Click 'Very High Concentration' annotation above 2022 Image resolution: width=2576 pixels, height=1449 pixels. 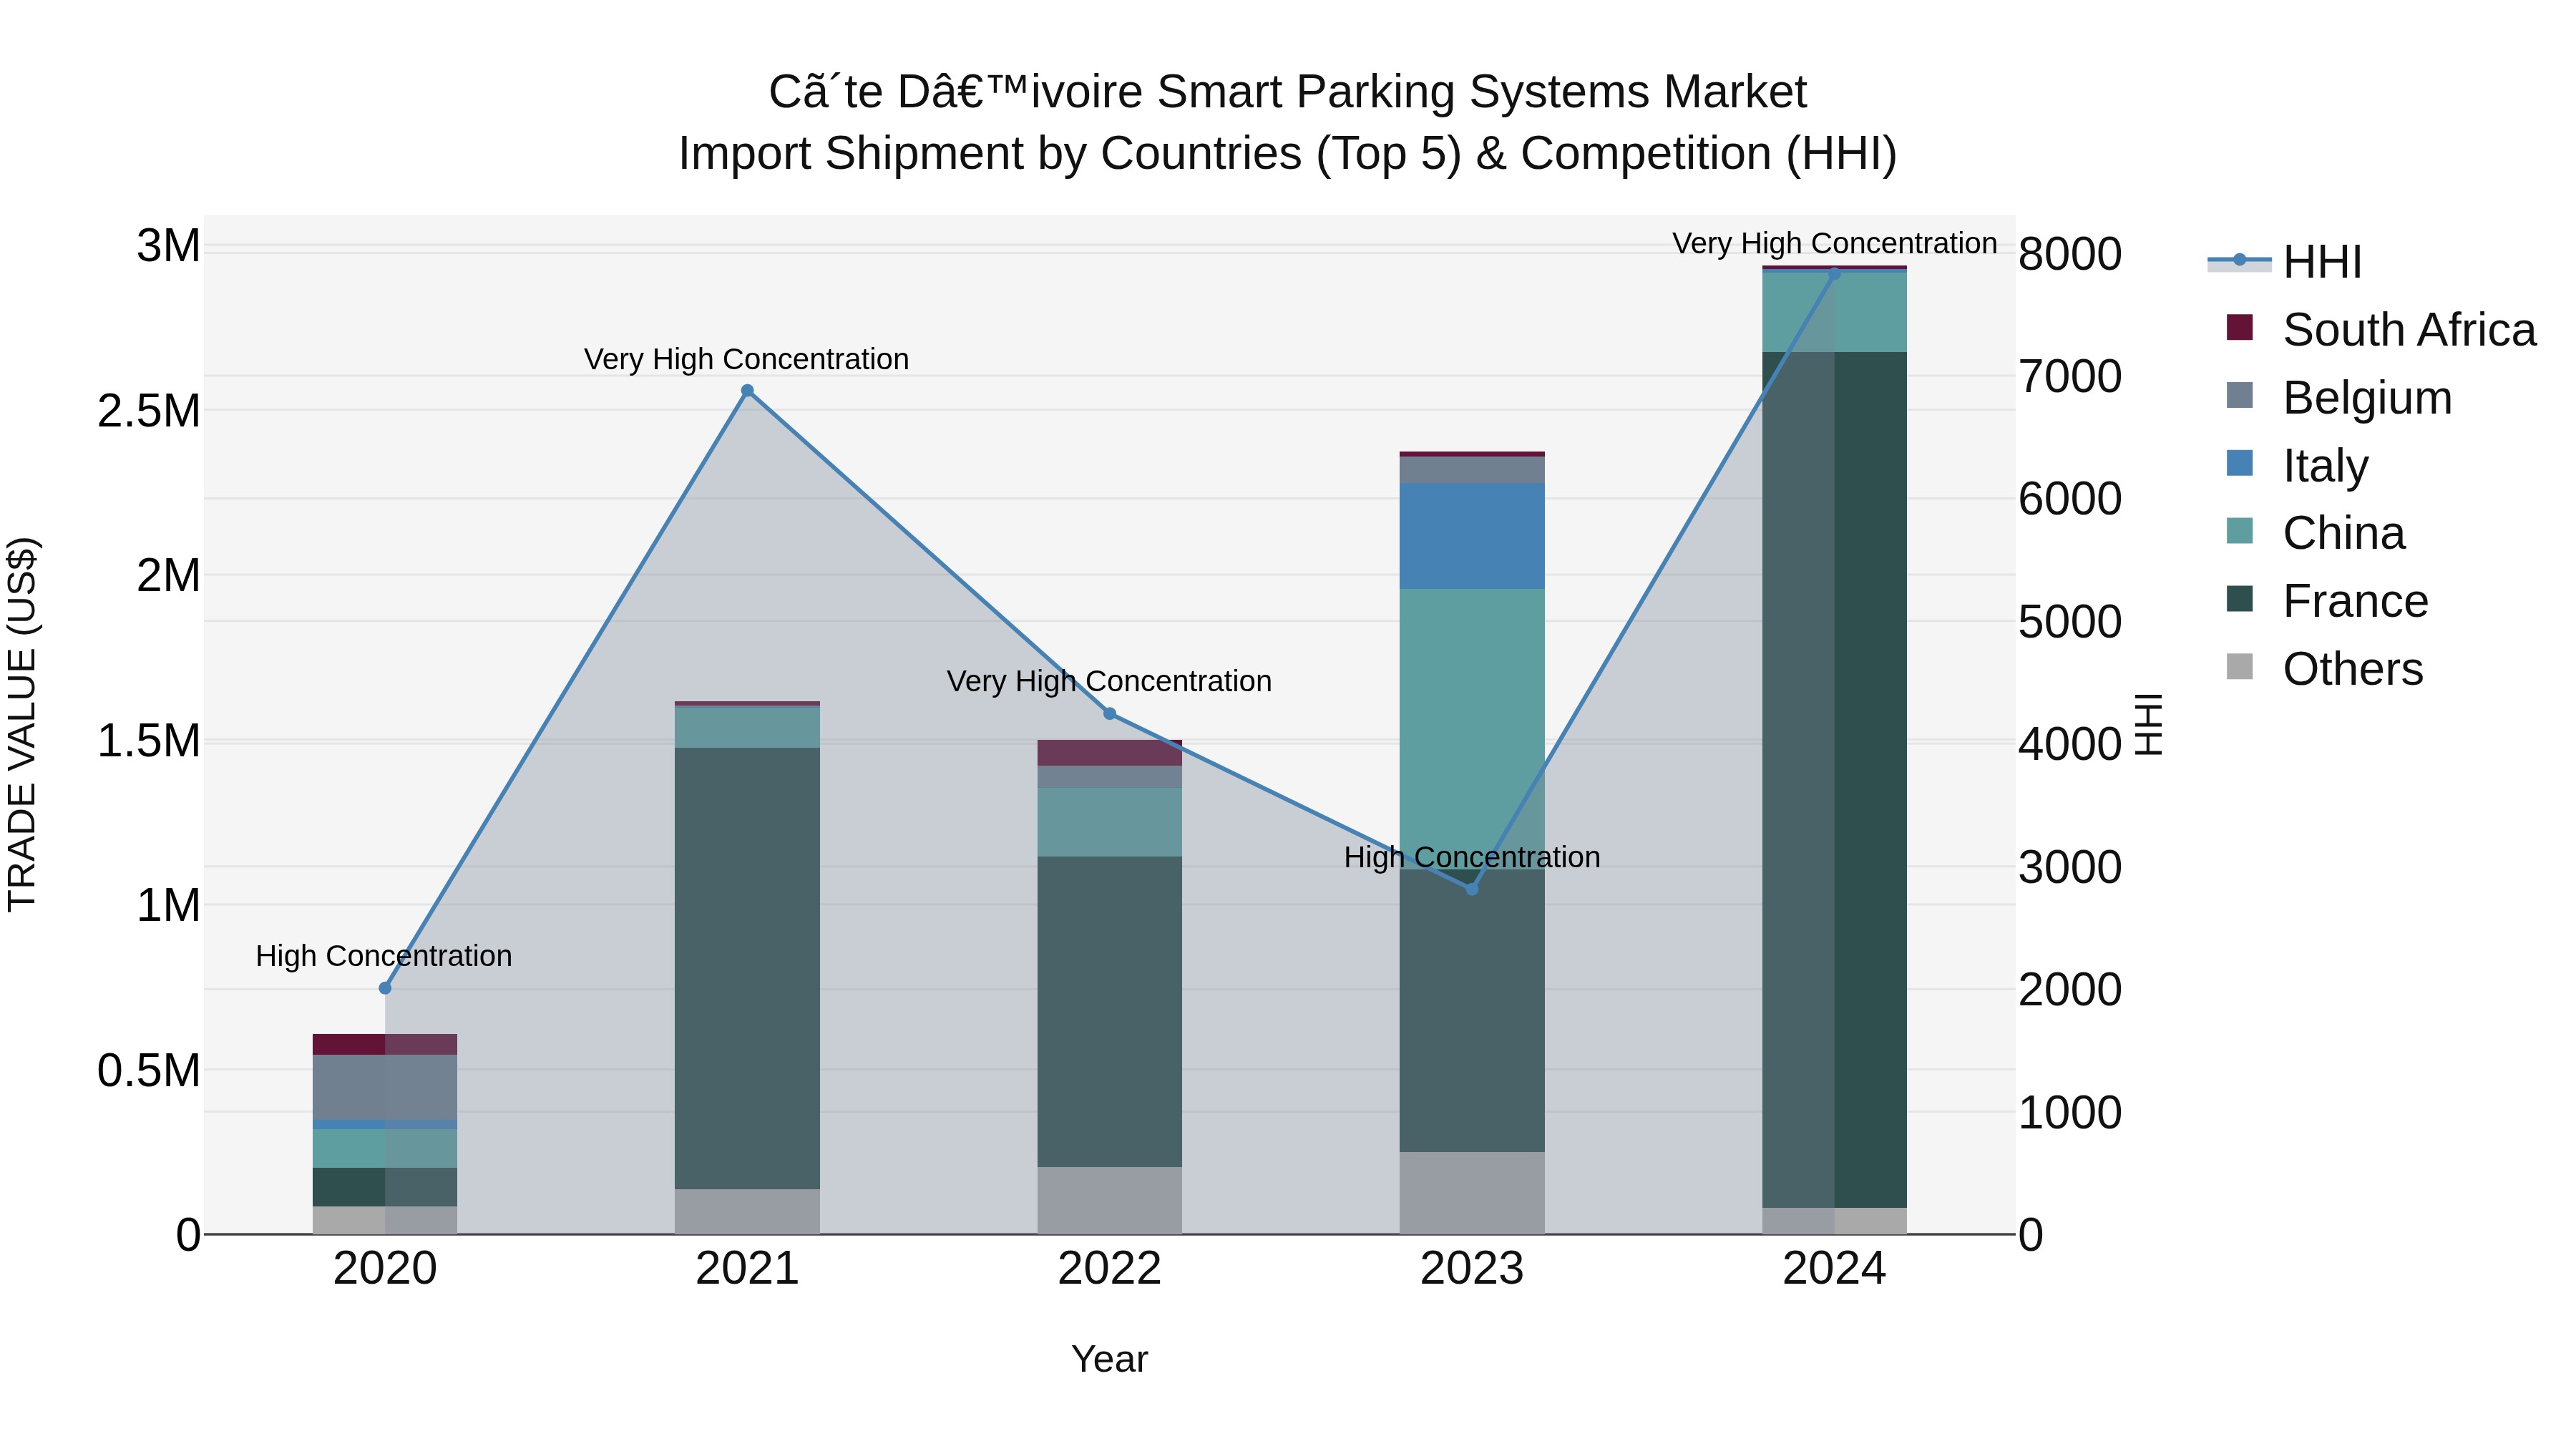tap(1109, 682)
